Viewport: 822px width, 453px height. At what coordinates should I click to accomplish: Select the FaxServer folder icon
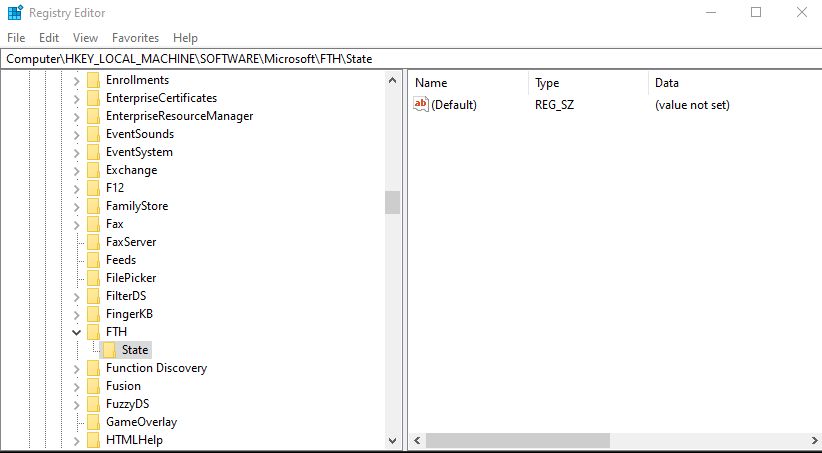[93, 242]
